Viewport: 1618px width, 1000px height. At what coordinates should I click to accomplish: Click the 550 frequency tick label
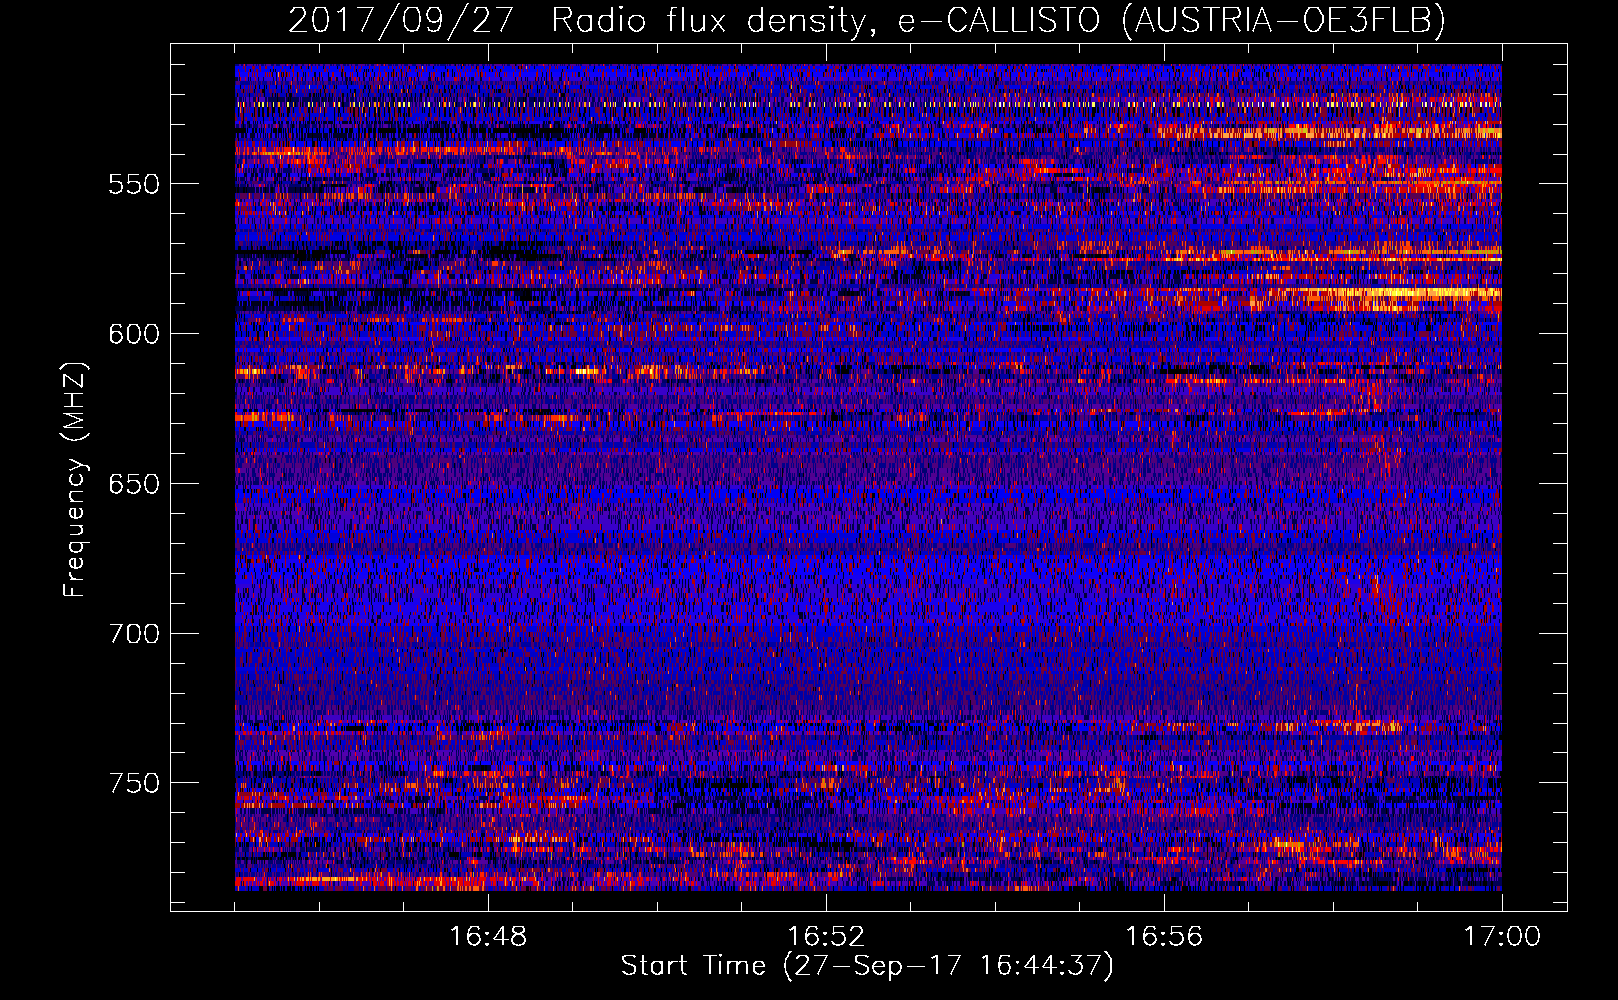tap(133, 184)
